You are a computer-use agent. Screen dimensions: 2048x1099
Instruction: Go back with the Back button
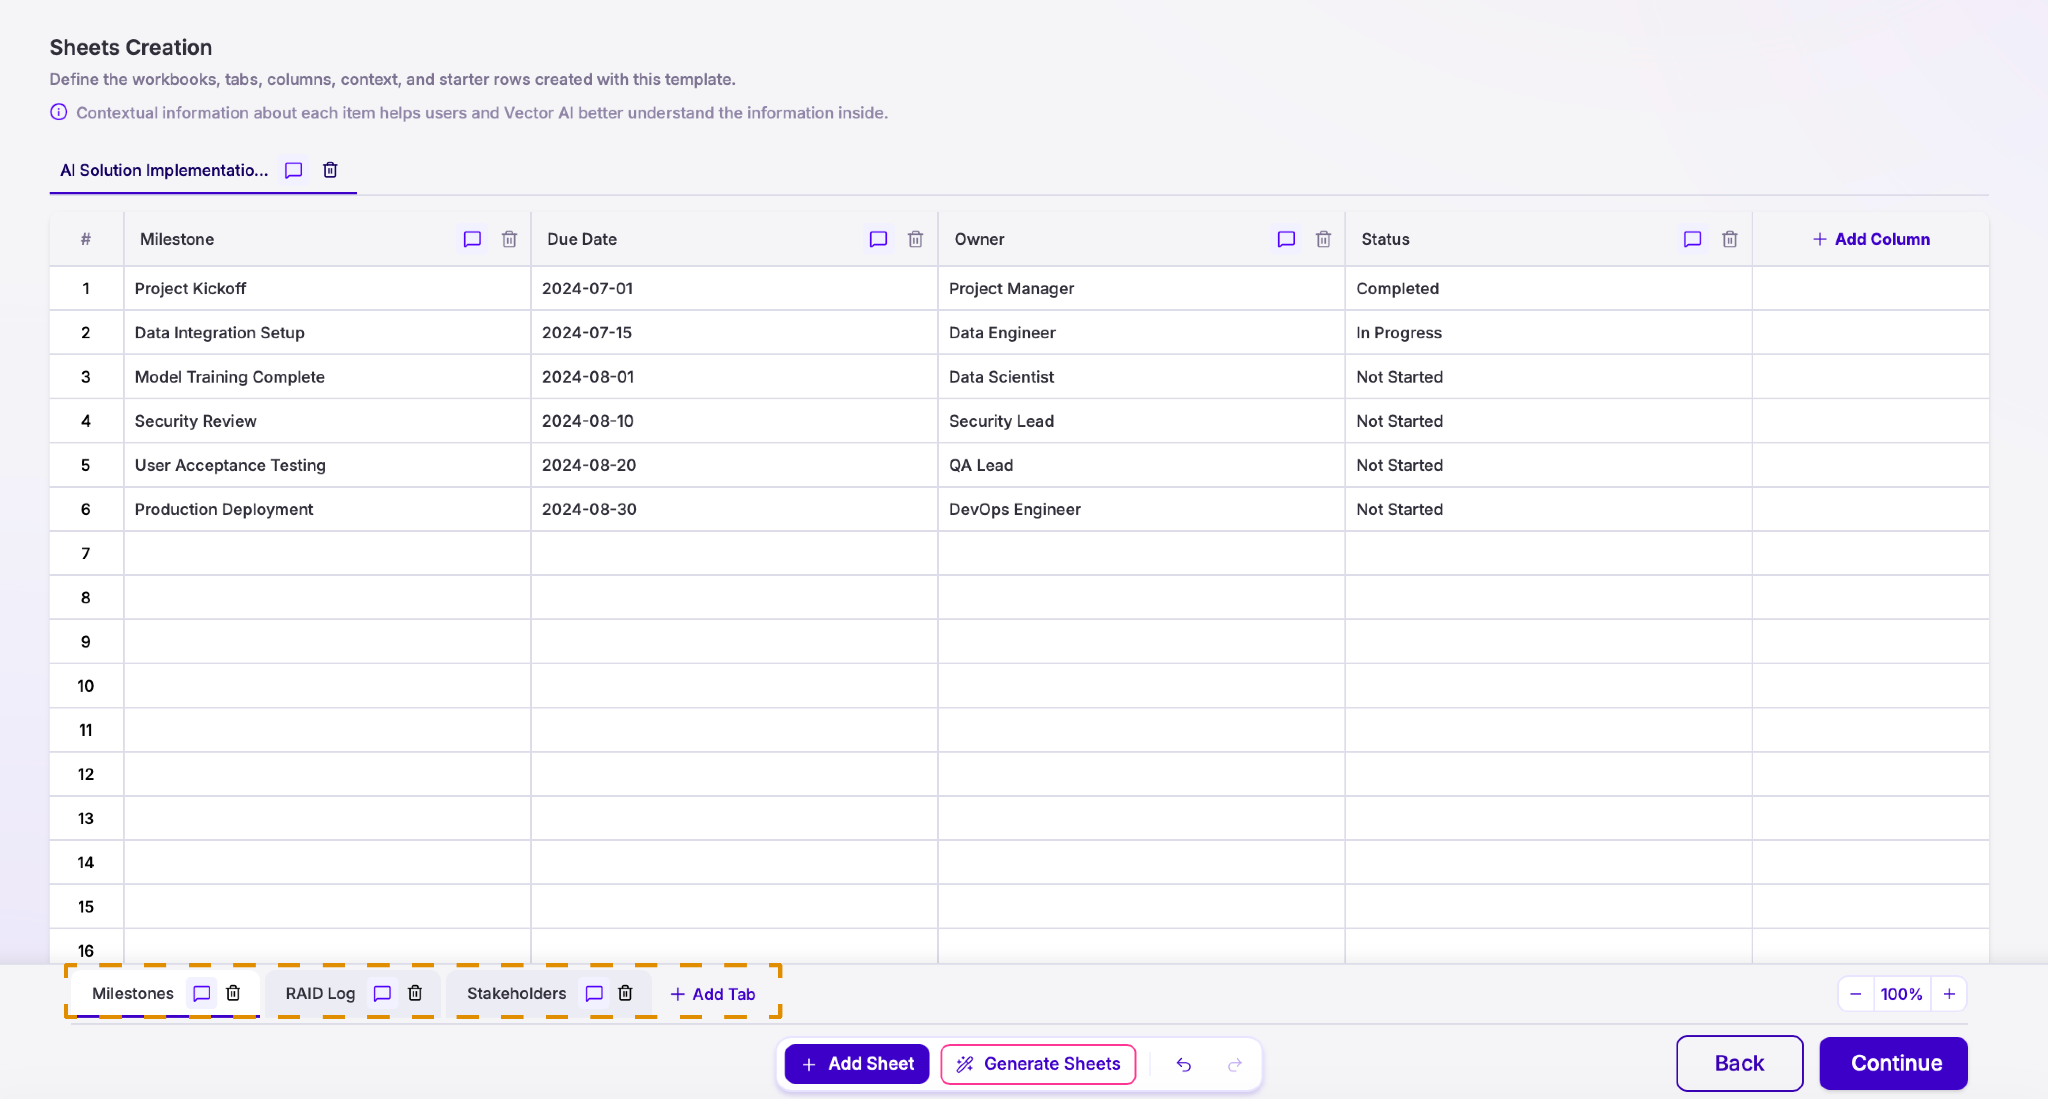pos(1740,1063)
